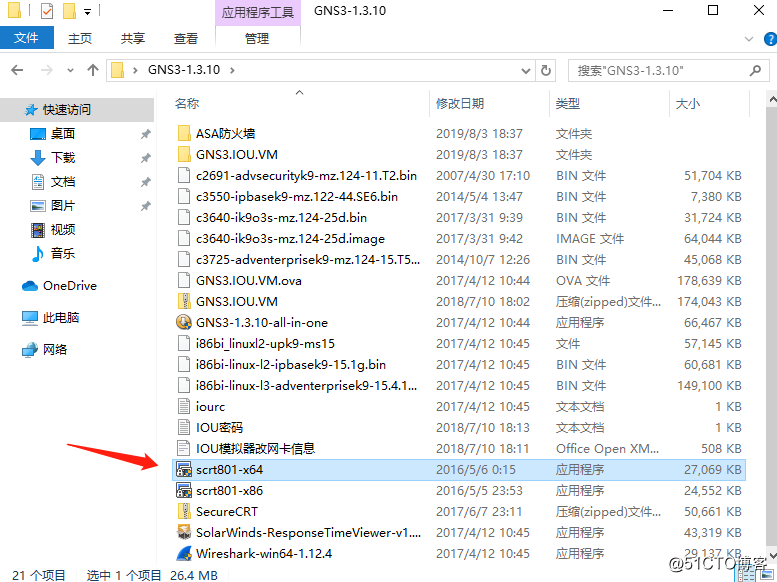Sort by the 名称 column header
777x582 pixels.
click(x=187, y=103)
